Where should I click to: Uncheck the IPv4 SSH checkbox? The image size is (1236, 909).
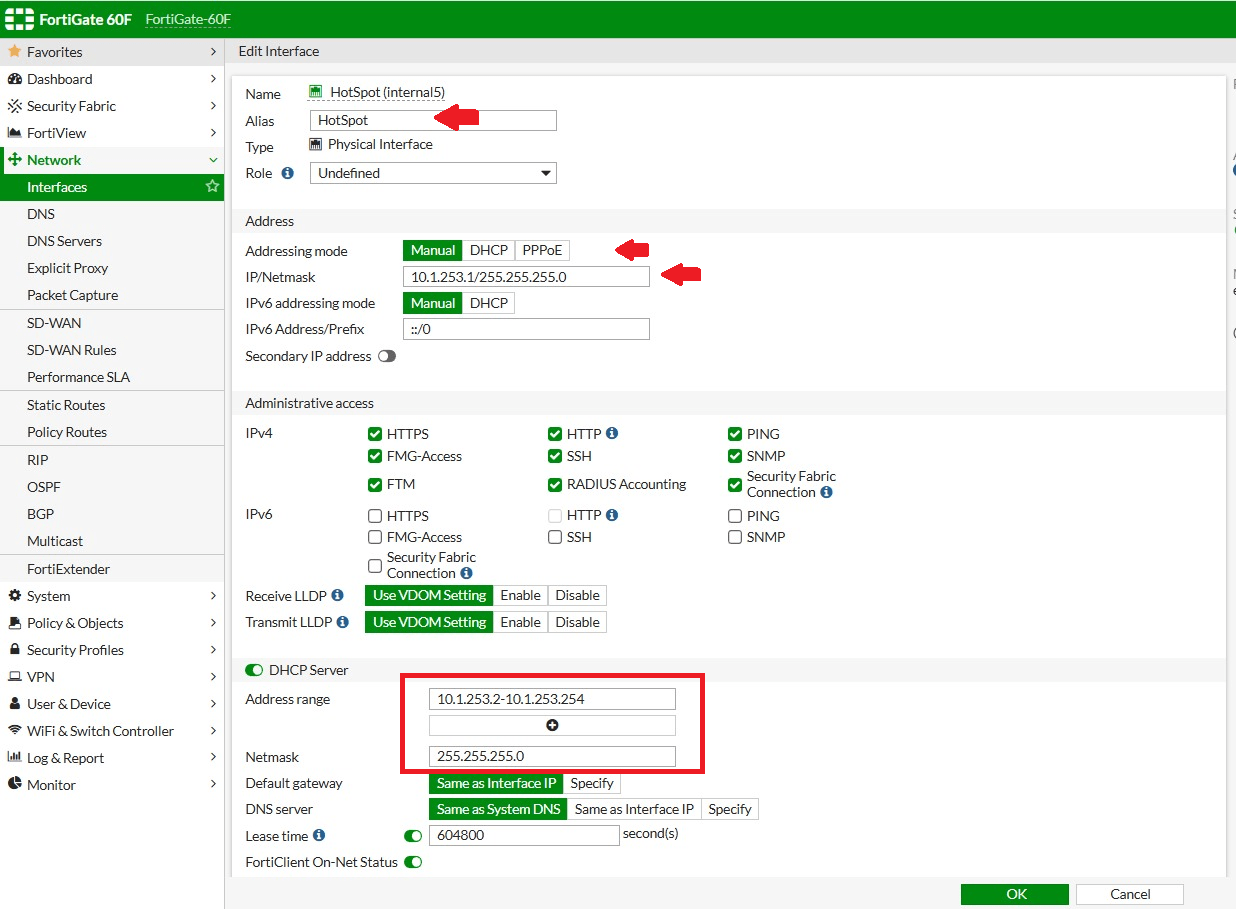[555, 456]
